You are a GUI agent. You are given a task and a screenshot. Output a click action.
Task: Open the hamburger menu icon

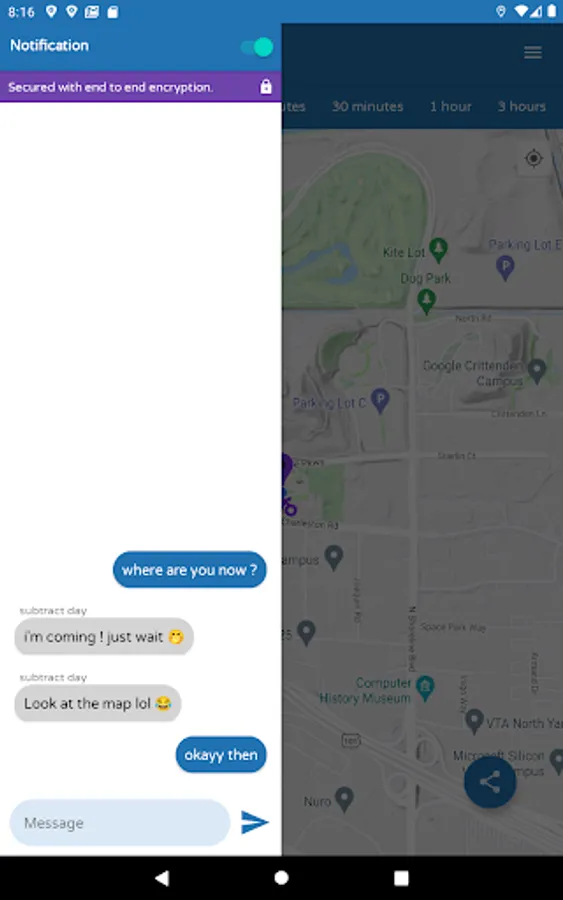[533, 53]
